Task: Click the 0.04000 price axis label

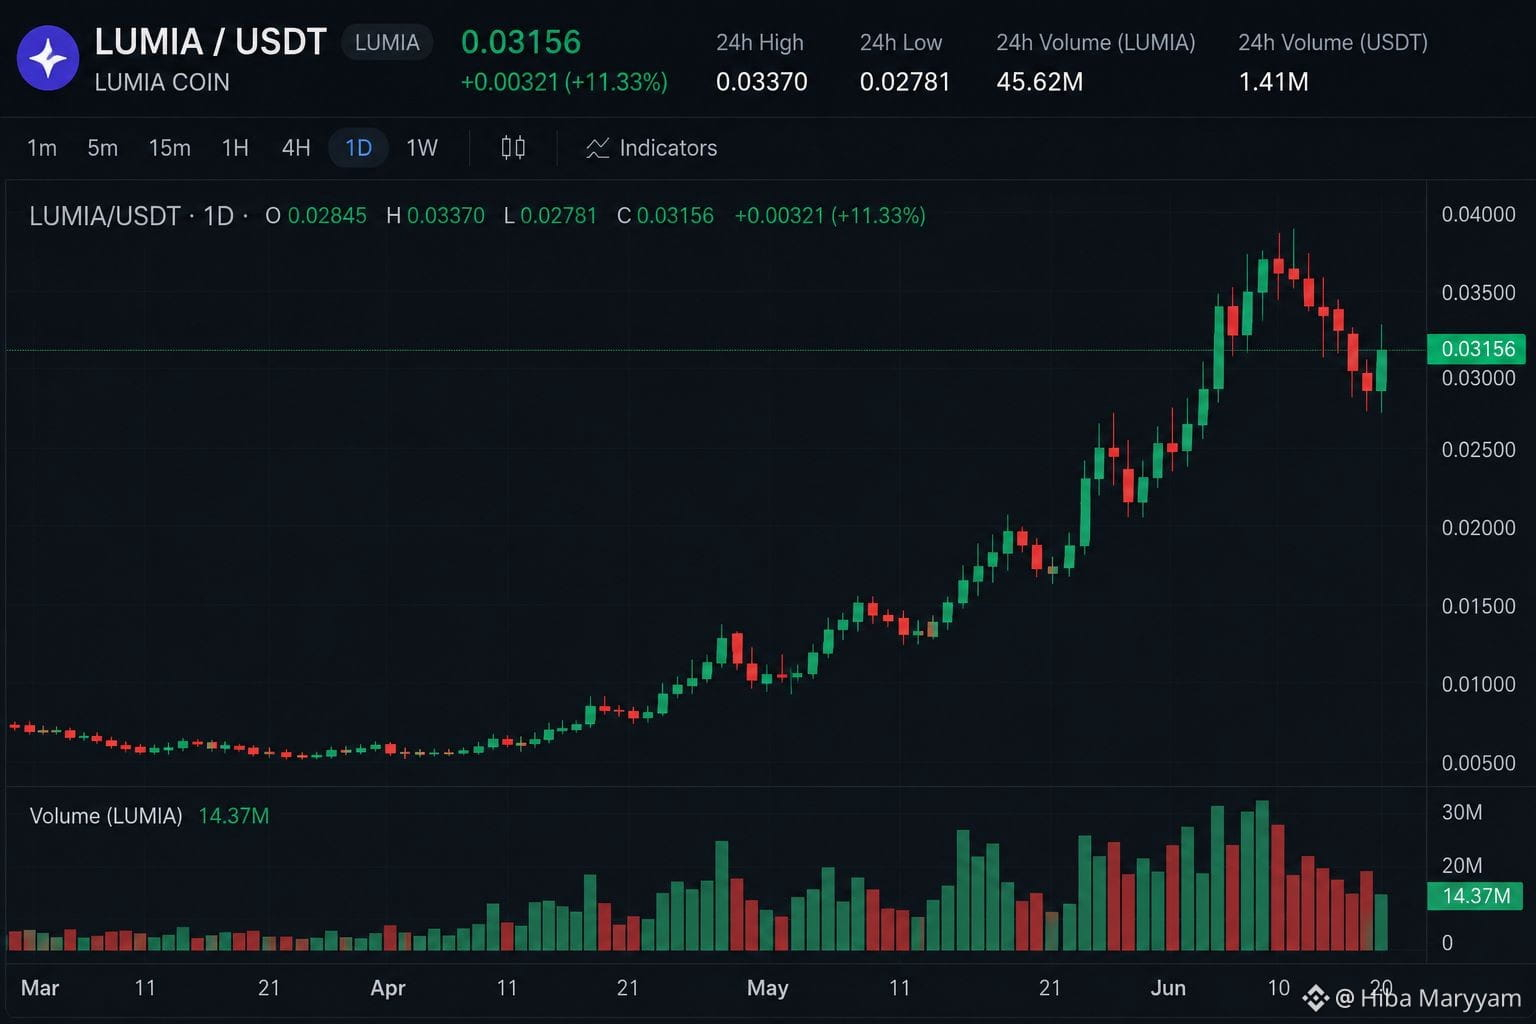Action: (x=1478, y=214)
